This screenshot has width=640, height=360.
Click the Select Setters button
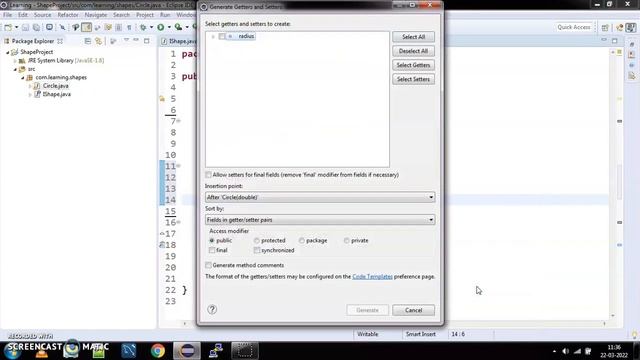[413, 79]
